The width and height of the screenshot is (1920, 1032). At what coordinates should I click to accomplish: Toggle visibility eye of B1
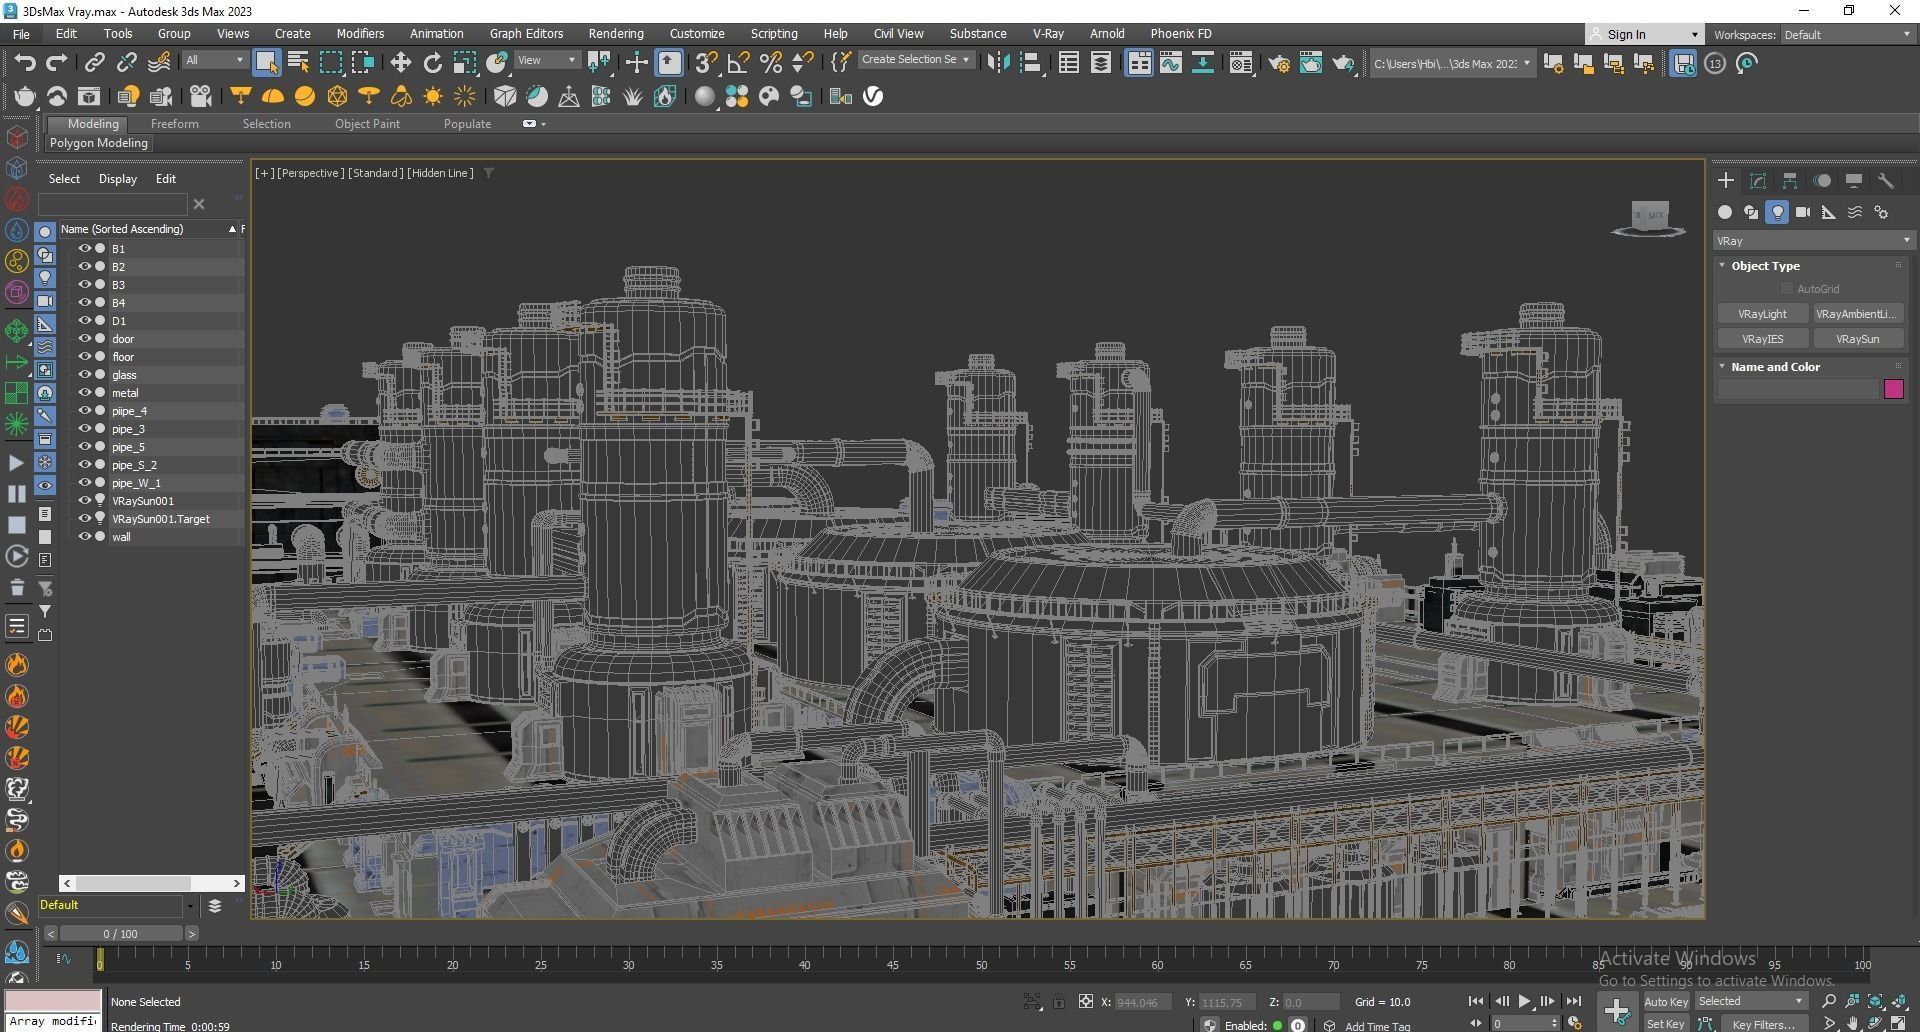coord(85,248)
